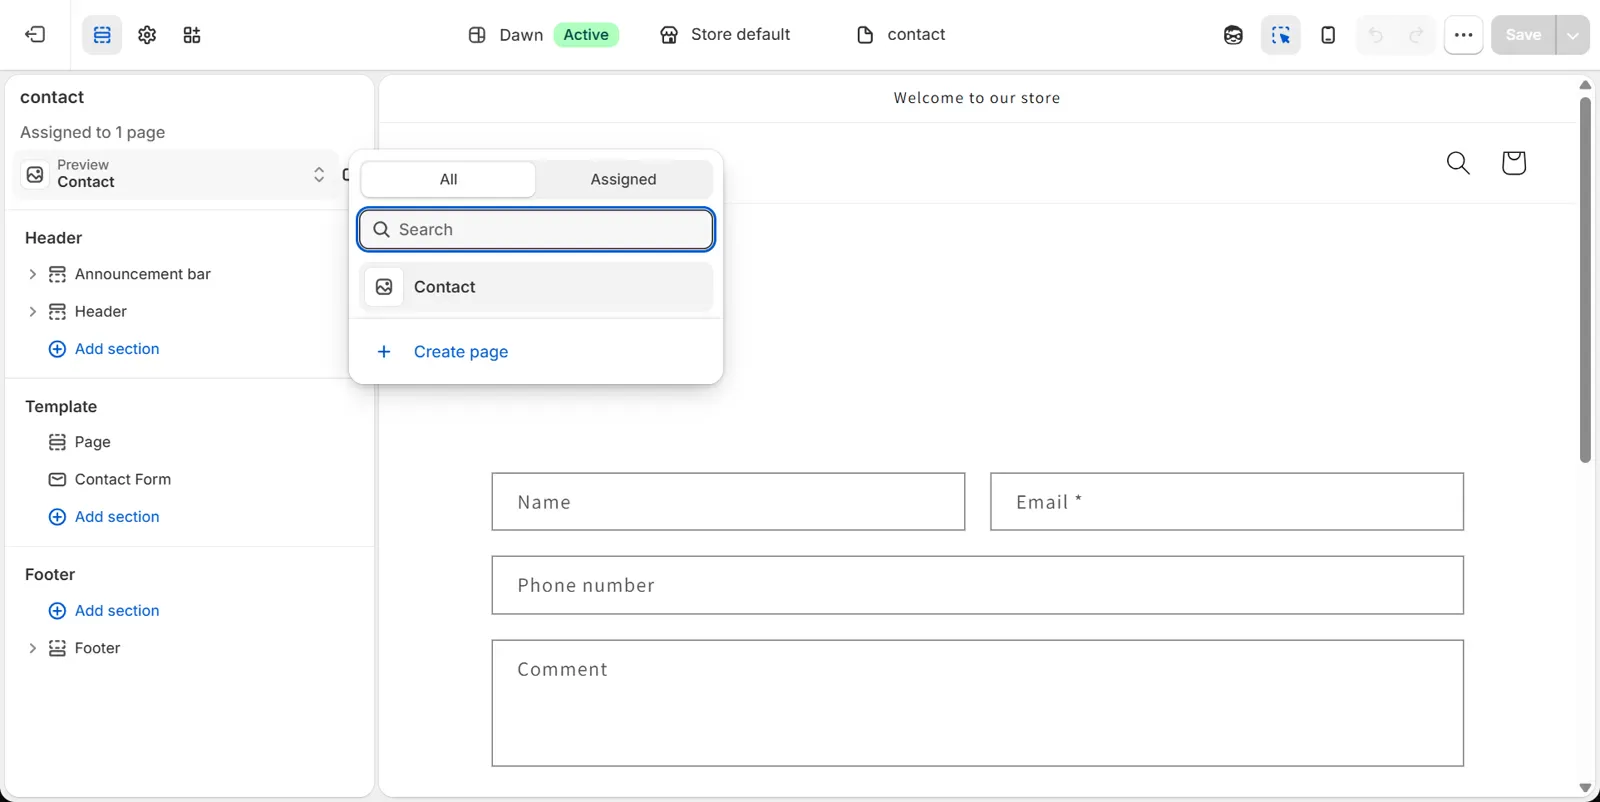Add section under Header group
1600x802 pixels.
click(x=104, y=349)
